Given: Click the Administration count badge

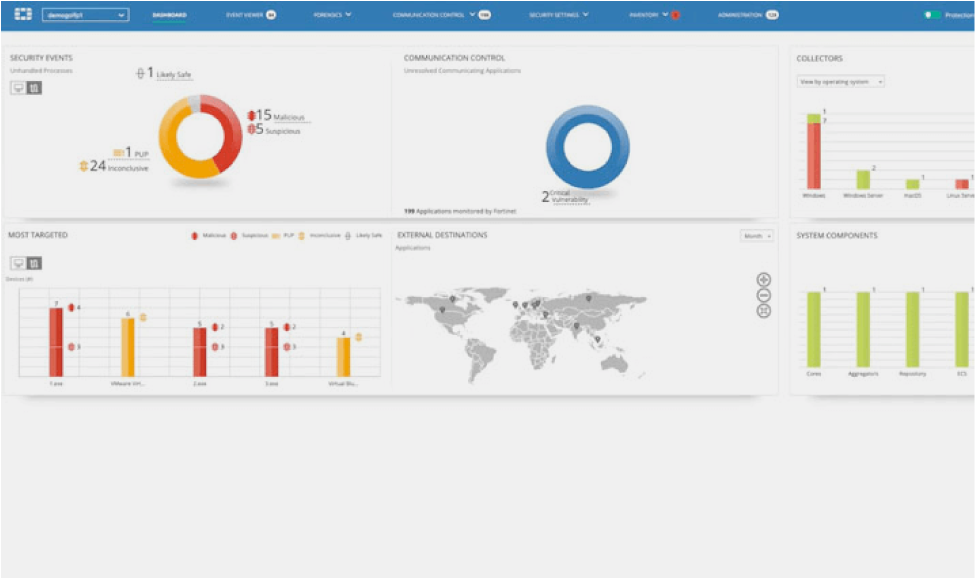Looking at the screenshot, I should [772, 15].
